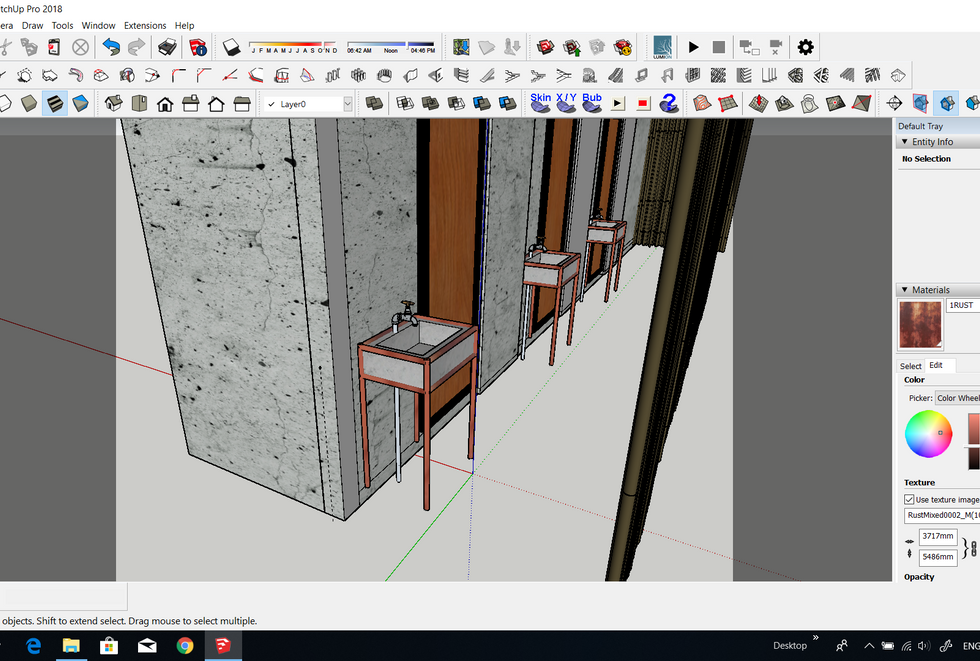Open settings gear icon in toolbar
The height and width of the screenshot is (661, 980).
click(x=805, y=47)
